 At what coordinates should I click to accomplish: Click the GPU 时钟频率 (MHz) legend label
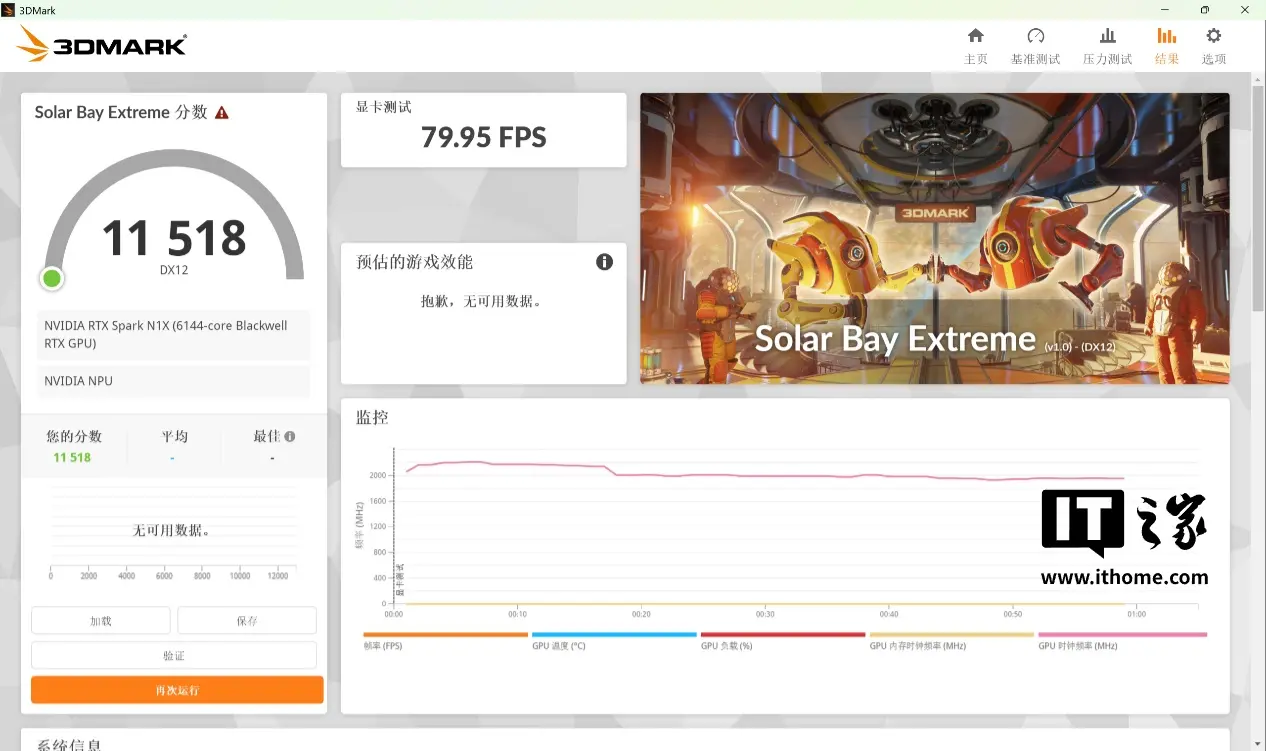(1078, 646)
